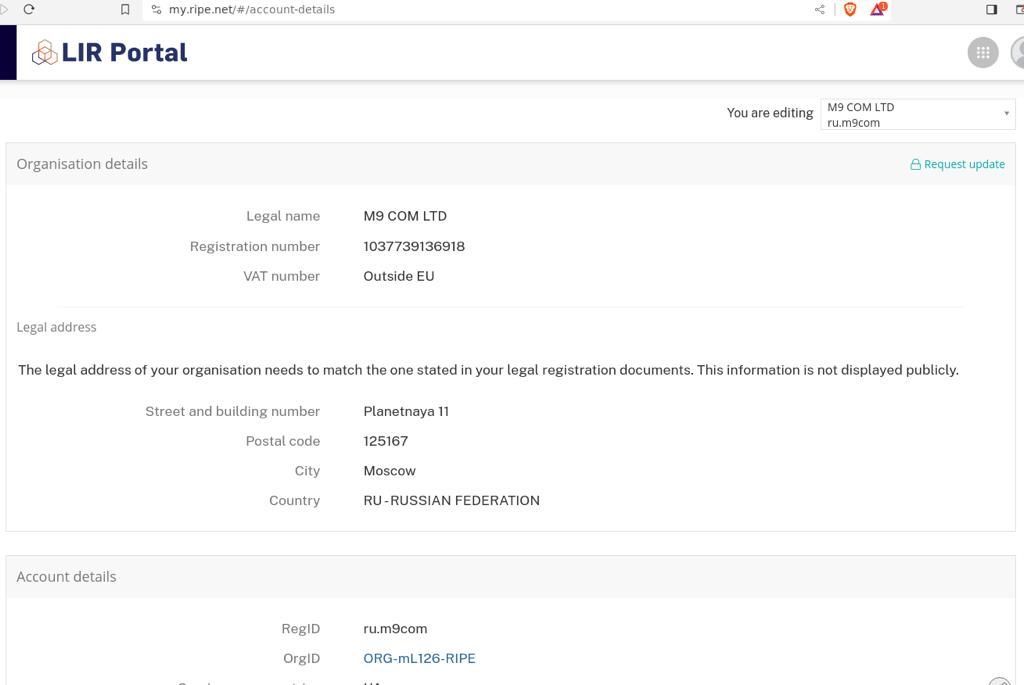1024x685 pixels.
Task: Open the ORG-mL126-RIPE link
Action: [x=419, y=658]
